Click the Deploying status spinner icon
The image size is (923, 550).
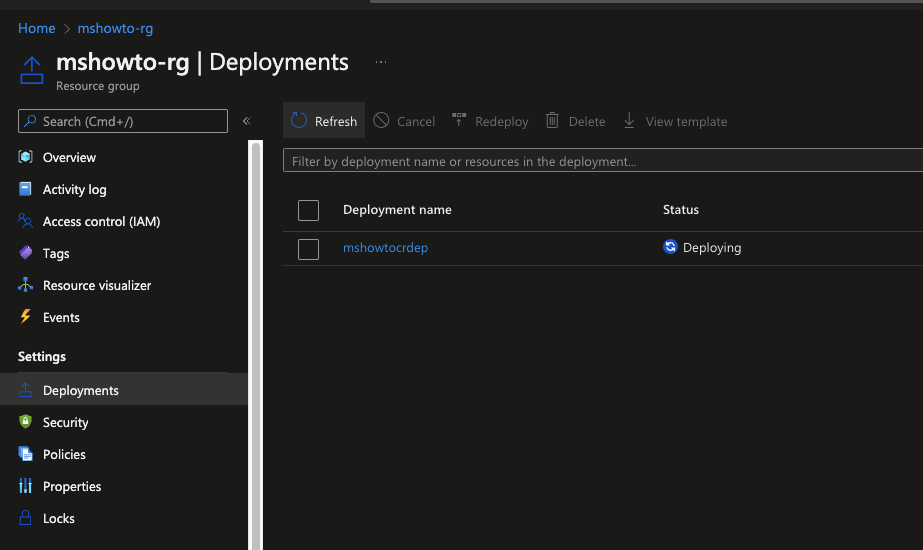670,247
